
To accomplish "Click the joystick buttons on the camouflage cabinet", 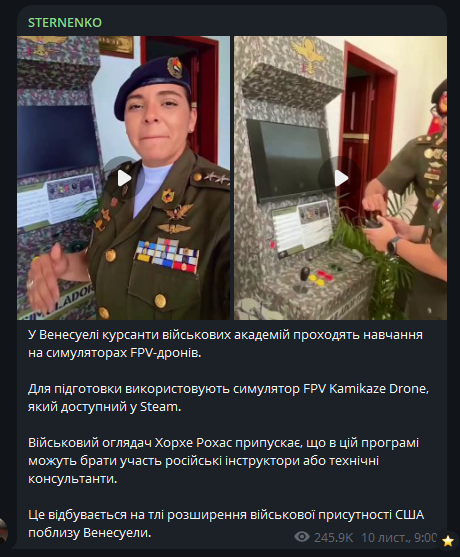I will pyautogui.click(x=318, y=276).
